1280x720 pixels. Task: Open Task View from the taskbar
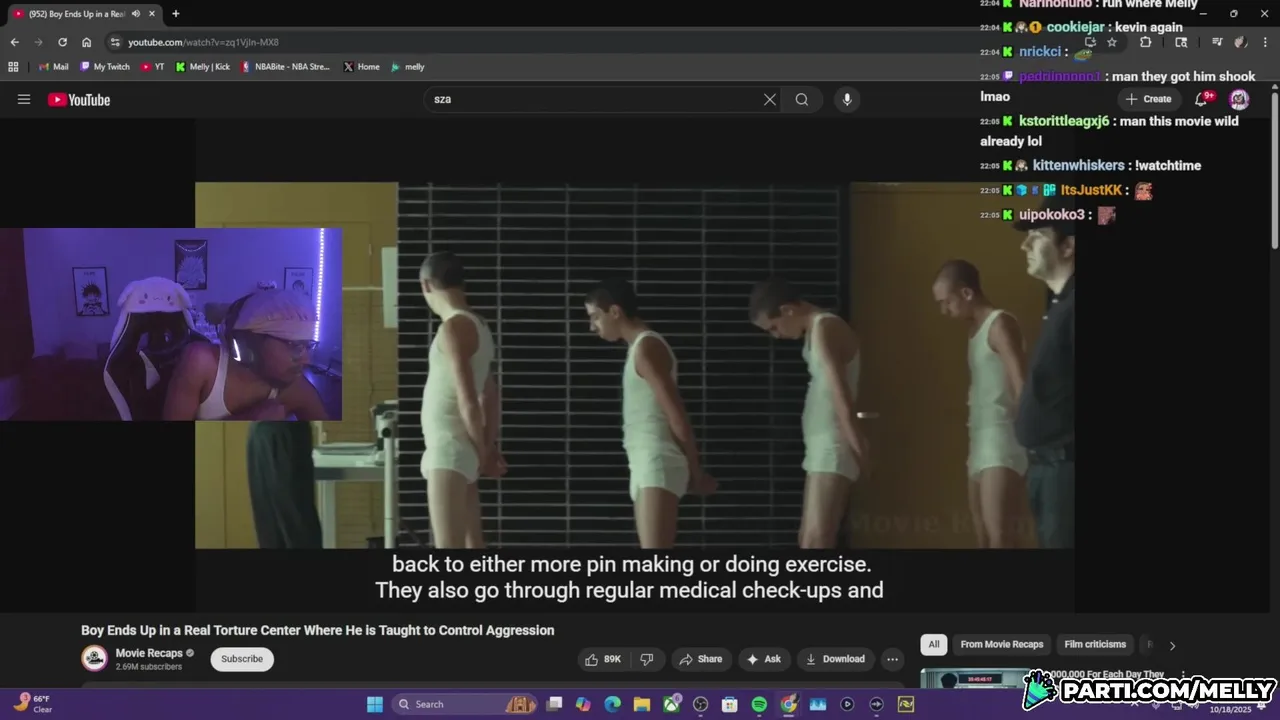(x=555, y=704)
